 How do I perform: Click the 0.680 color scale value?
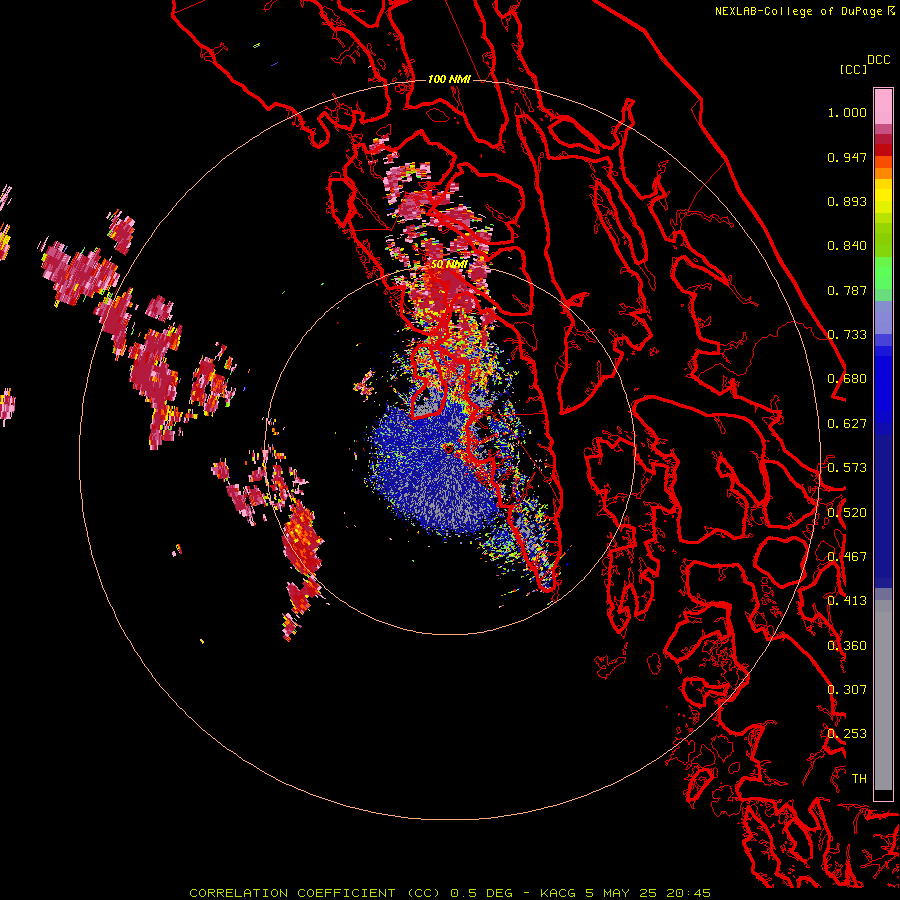point(847,379)
